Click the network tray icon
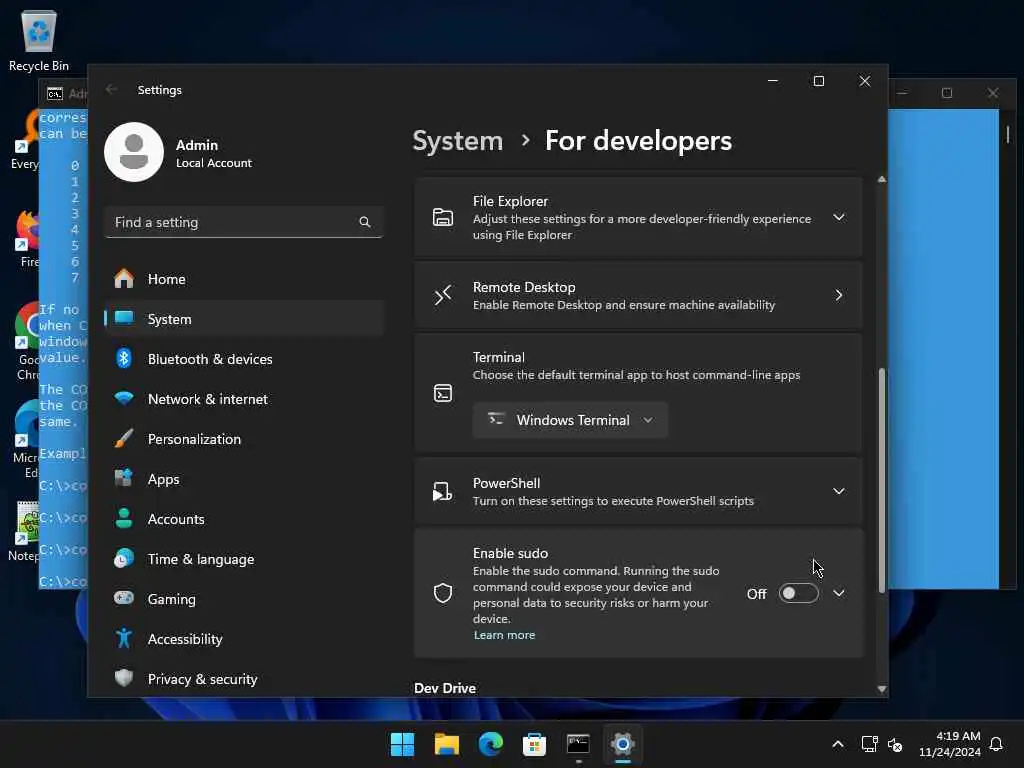This screenshot has height=768, width=1024. click(x=869, y=744)
